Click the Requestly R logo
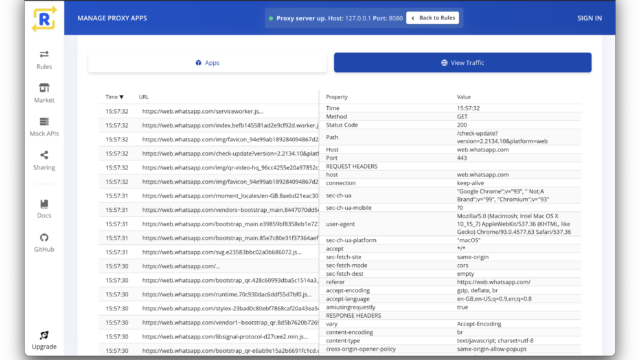This screenshot has height=360, width=640. point(44,19)
